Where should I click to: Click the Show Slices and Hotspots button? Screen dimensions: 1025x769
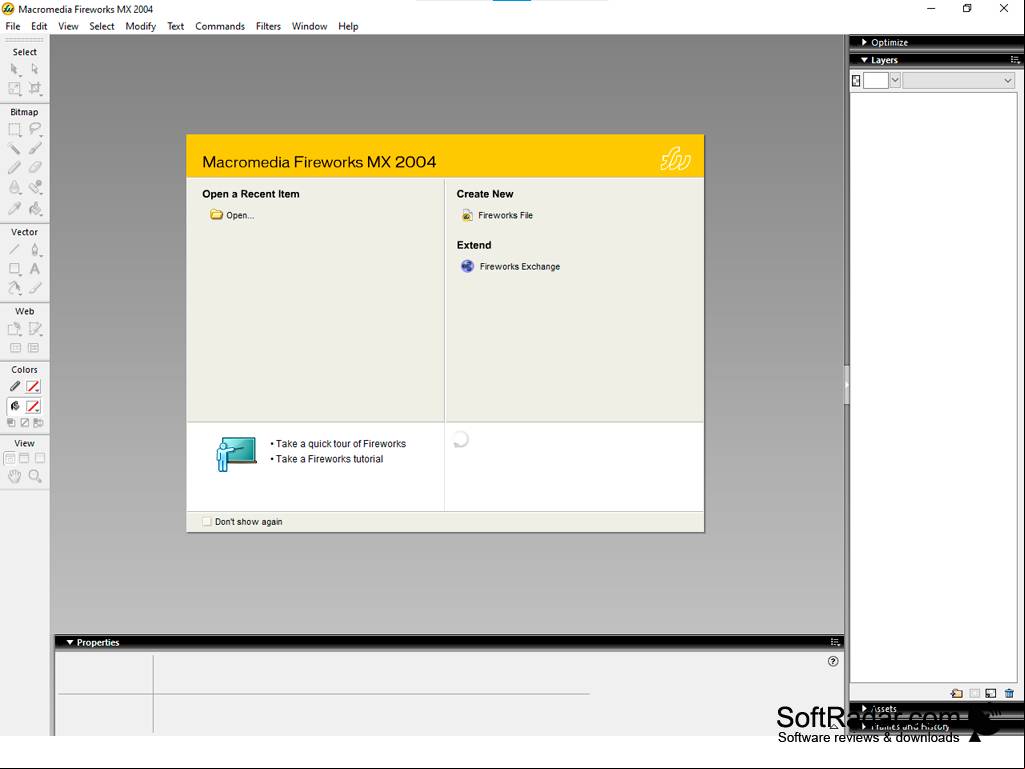[x=33, y=348]
